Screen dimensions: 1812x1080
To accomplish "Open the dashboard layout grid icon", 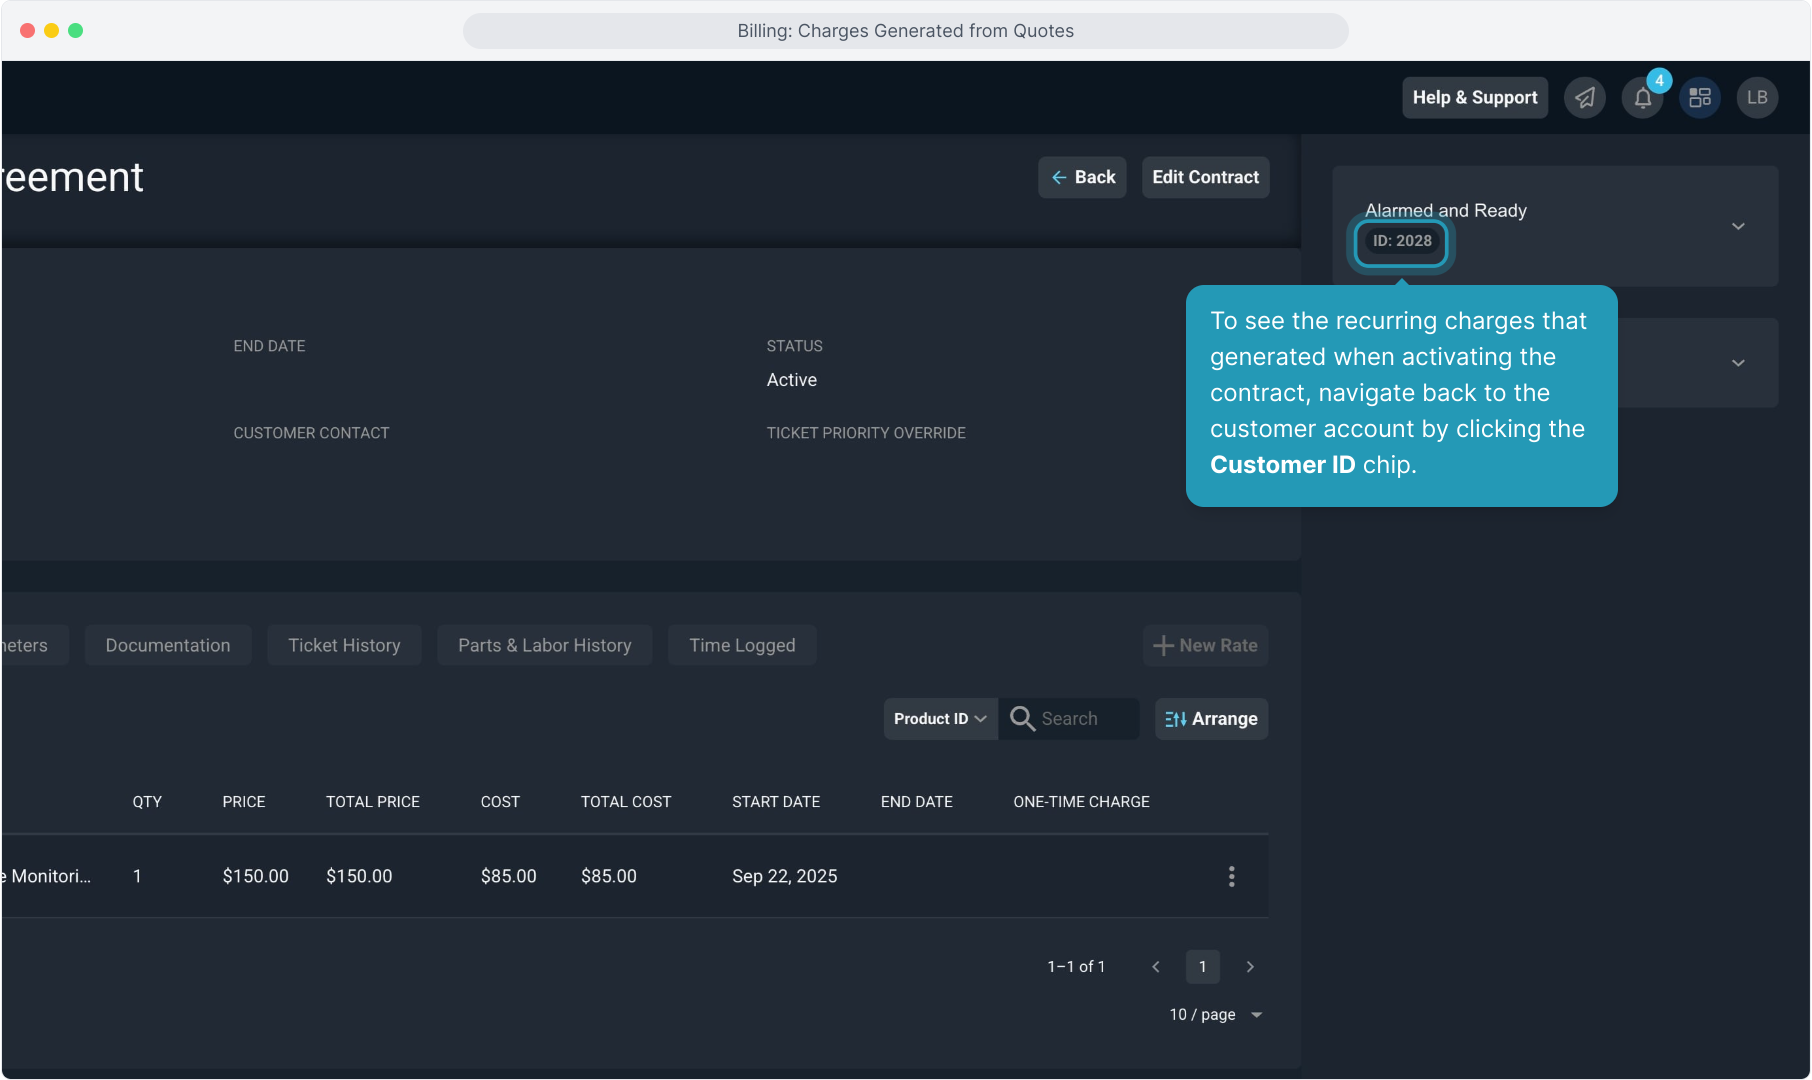I will (1700, 98).
